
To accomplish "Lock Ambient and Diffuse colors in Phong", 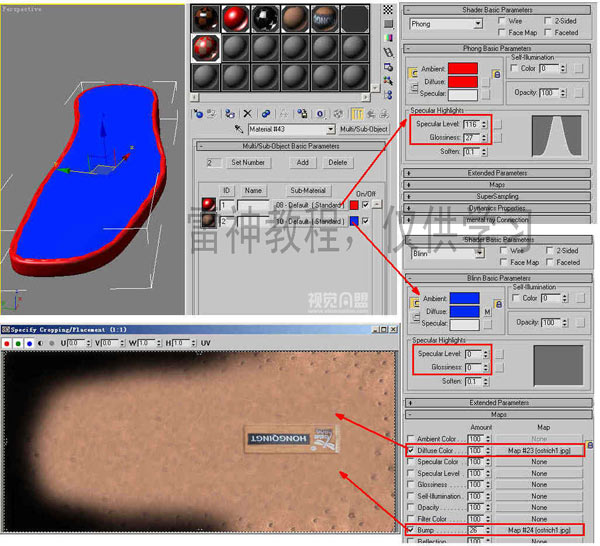I will (412, 74).
